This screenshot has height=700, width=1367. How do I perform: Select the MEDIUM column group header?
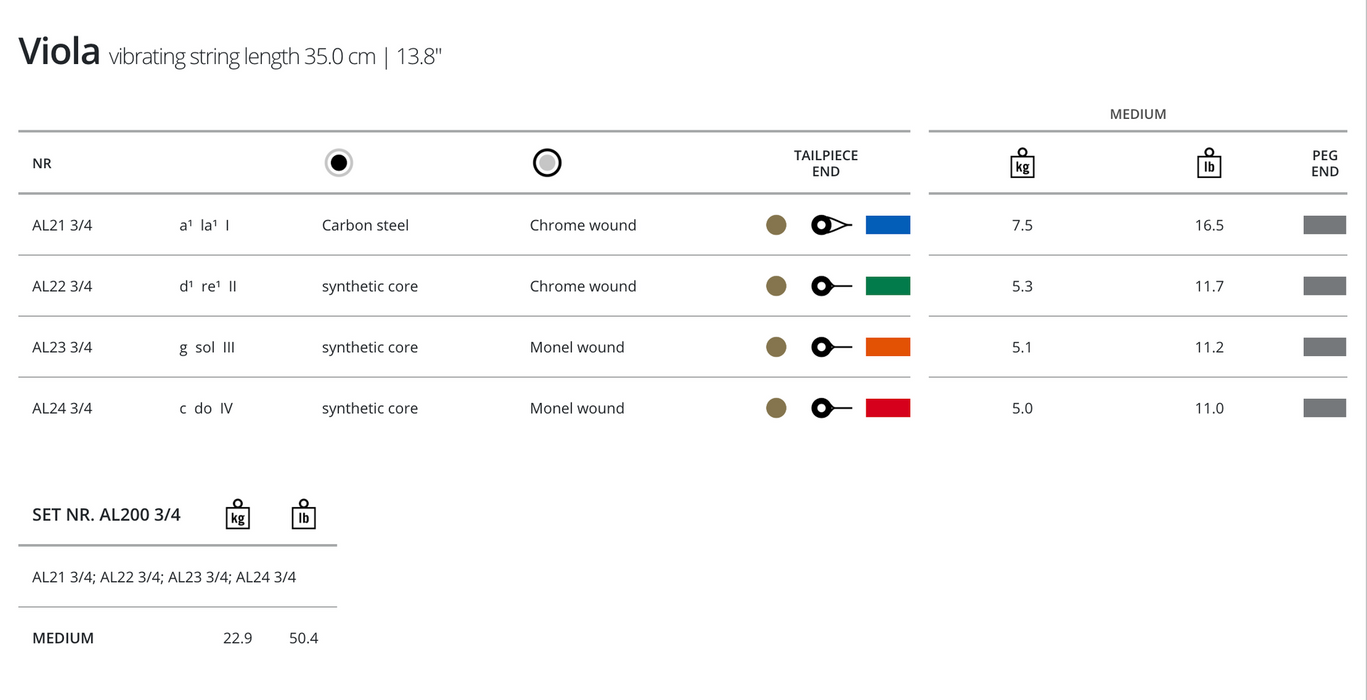1138,114
